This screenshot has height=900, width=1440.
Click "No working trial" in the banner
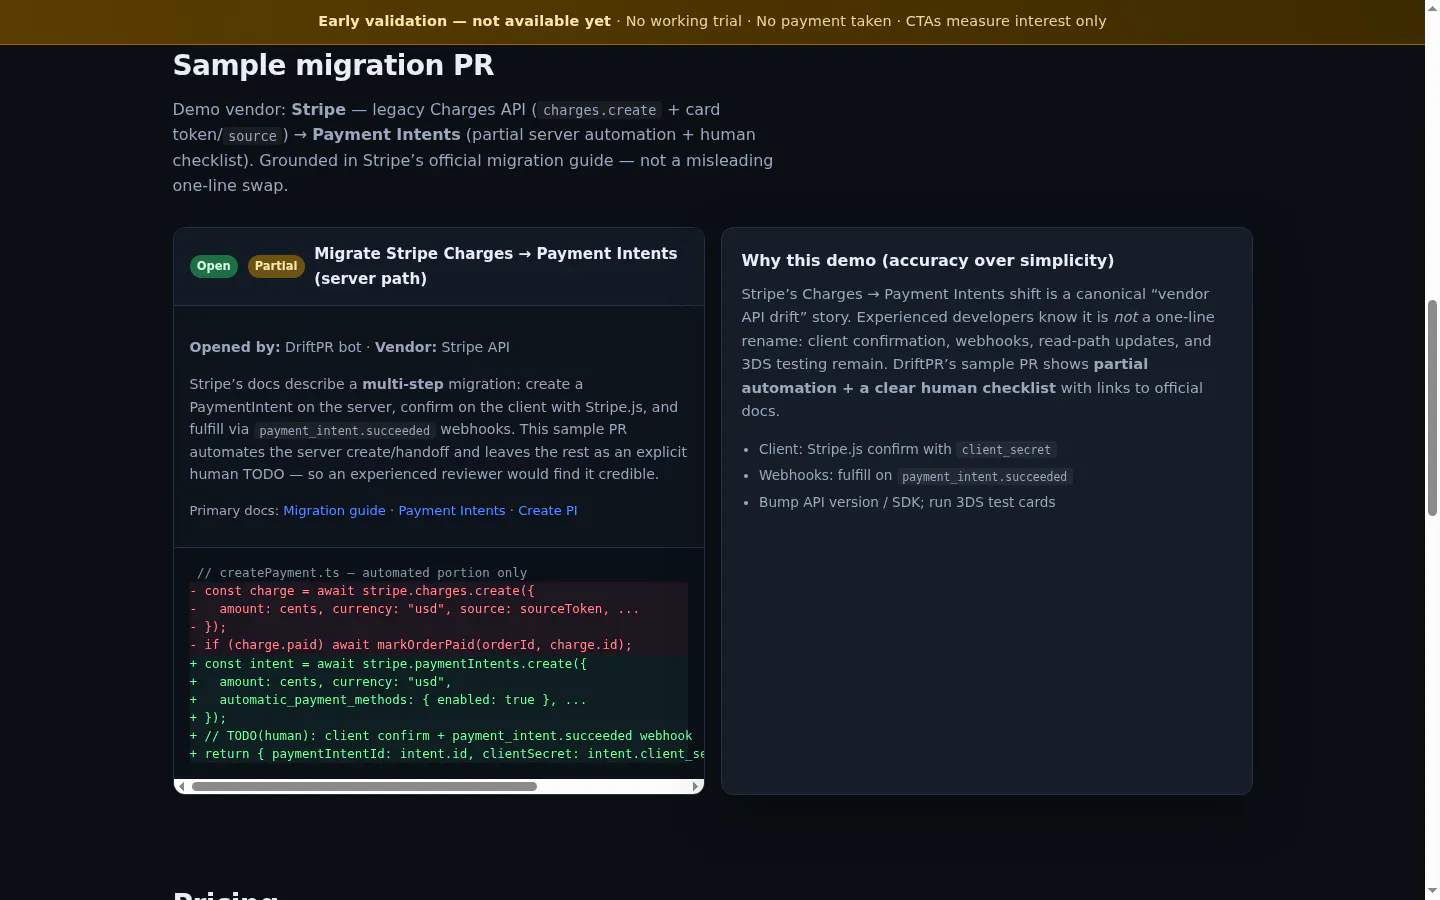684,21
